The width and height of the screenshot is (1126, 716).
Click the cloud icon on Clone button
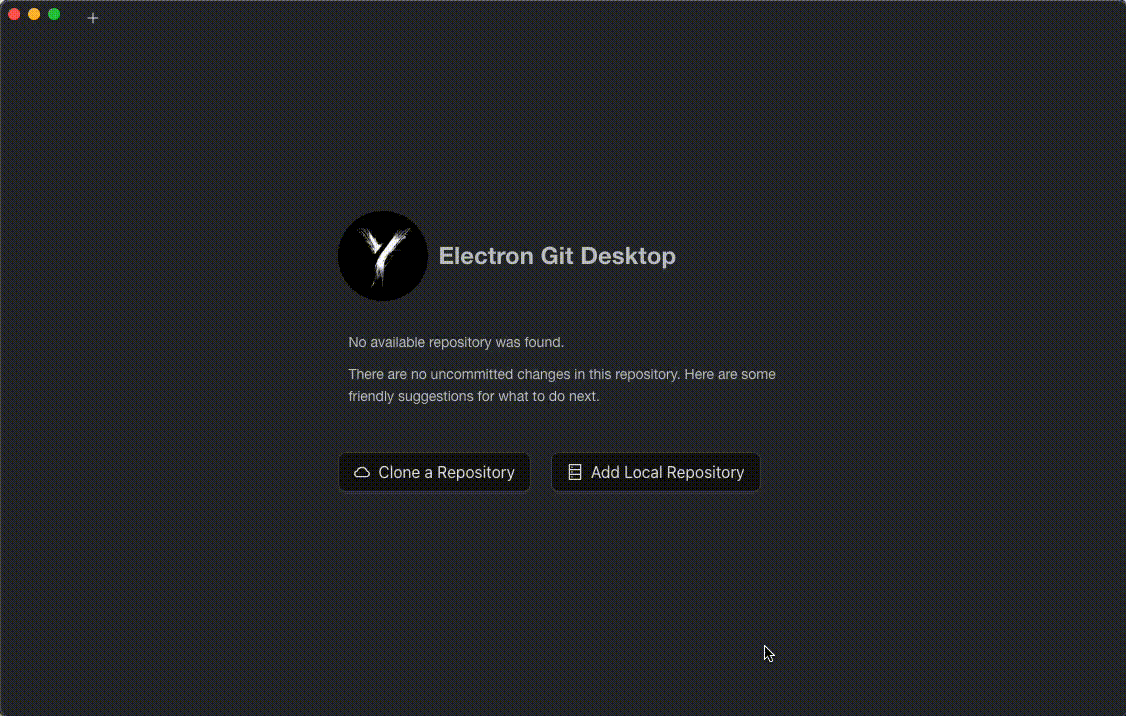(362, 473)
